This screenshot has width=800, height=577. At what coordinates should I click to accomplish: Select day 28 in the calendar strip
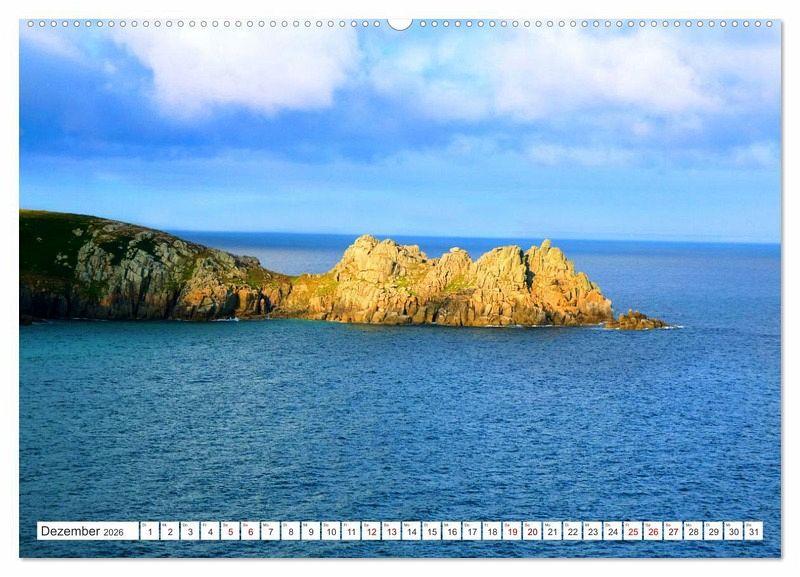[x=692, y=532]
